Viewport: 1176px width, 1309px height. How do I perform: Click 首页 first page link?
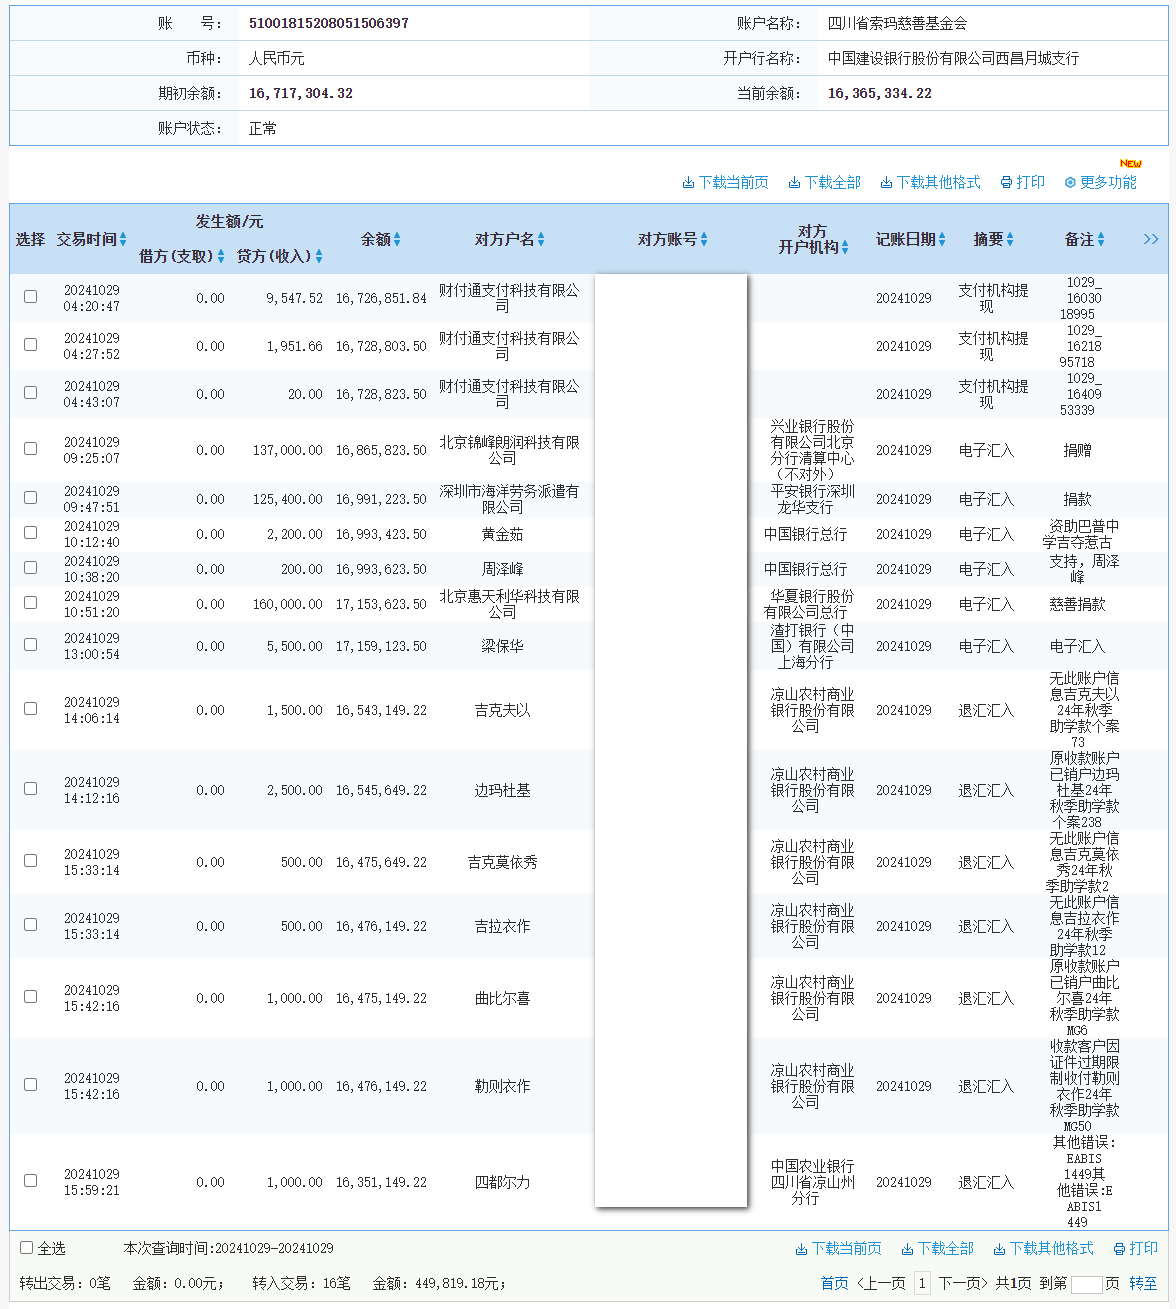(834, 1283)
